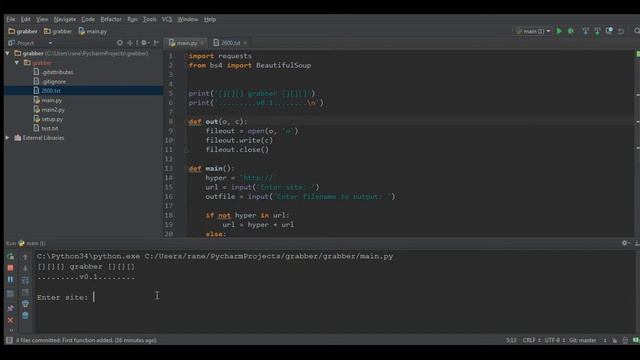Open the Edit menu

pyautogui.click(x=26, y=19)
